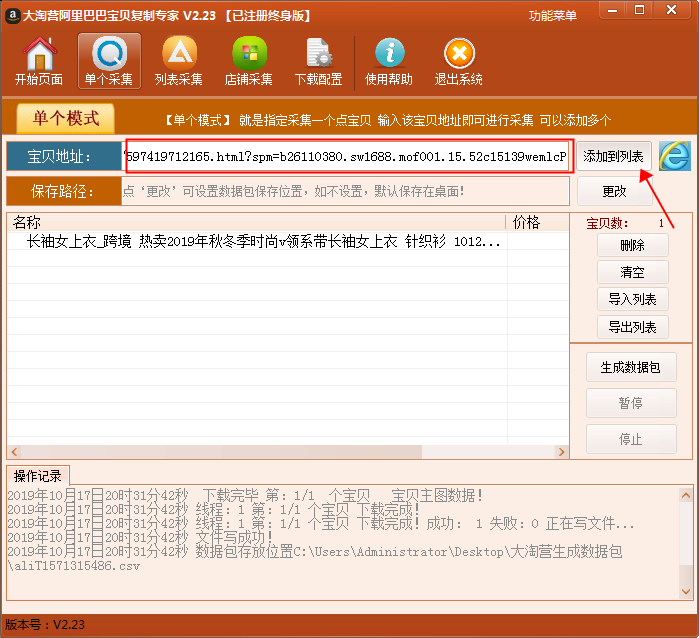Click the 保存路径 path field
Viewport: 699px width, 638px height.
click(x=345, y=191)
